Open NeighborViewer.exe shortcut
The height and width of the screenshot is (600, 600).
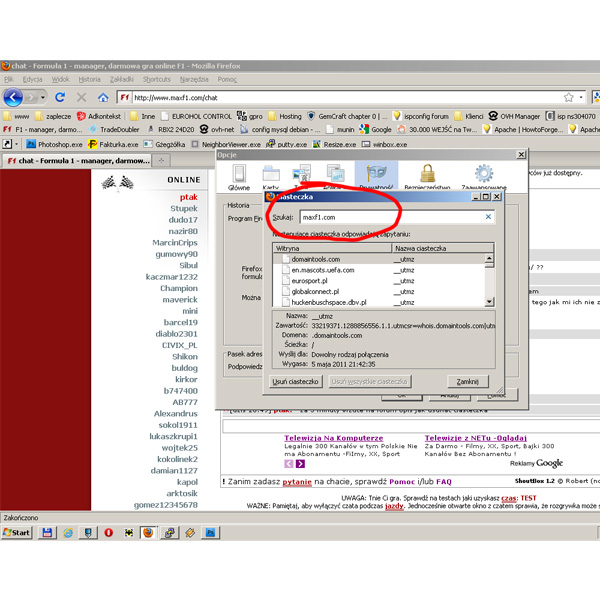[226, 144]
